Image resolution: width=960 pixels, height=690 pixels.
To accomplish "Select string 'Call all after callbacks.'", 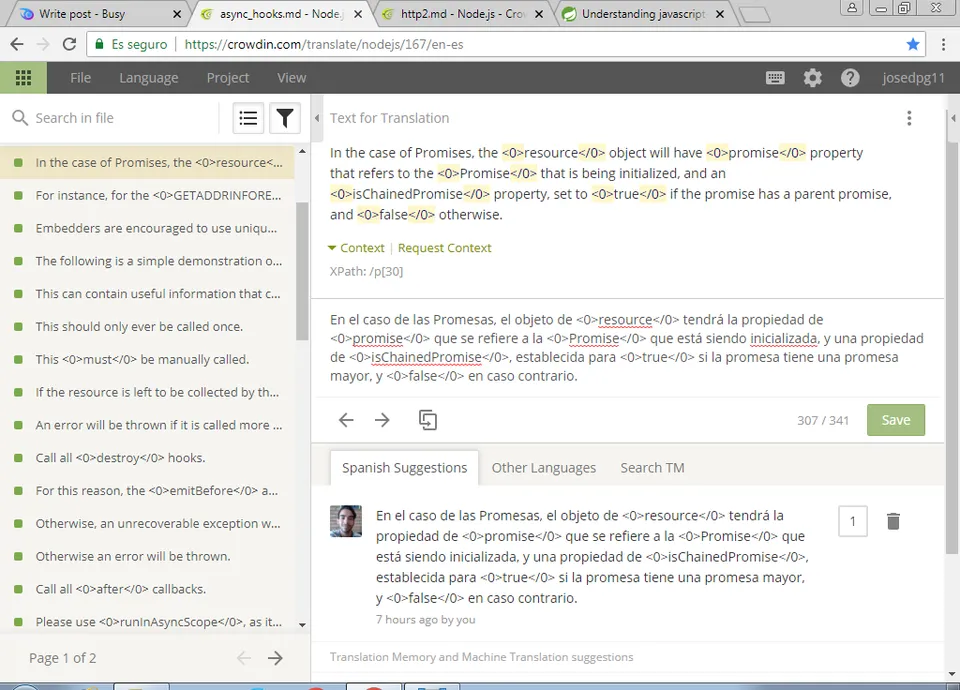I will (x=147, y=589).
